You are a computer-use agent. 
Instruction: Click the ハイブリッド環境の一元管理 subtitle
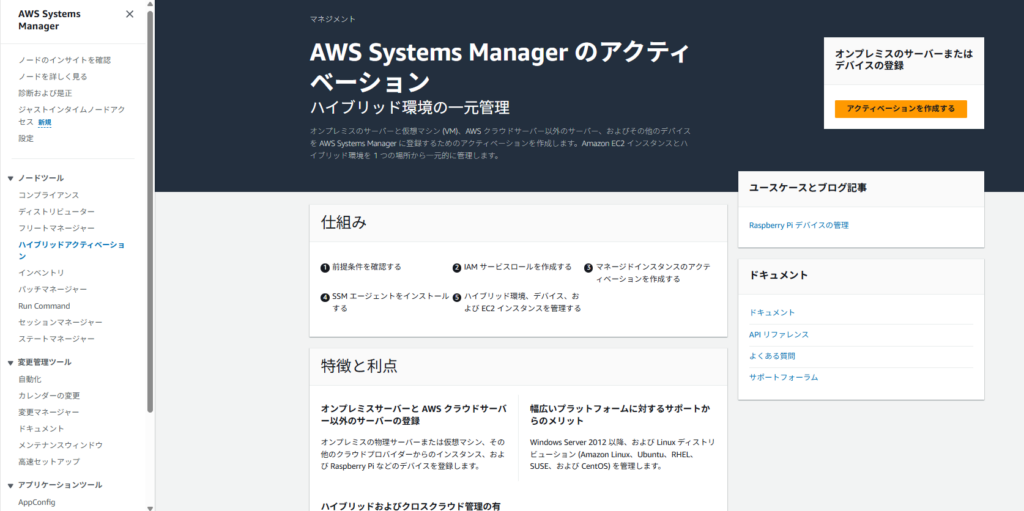pos(409,108)
